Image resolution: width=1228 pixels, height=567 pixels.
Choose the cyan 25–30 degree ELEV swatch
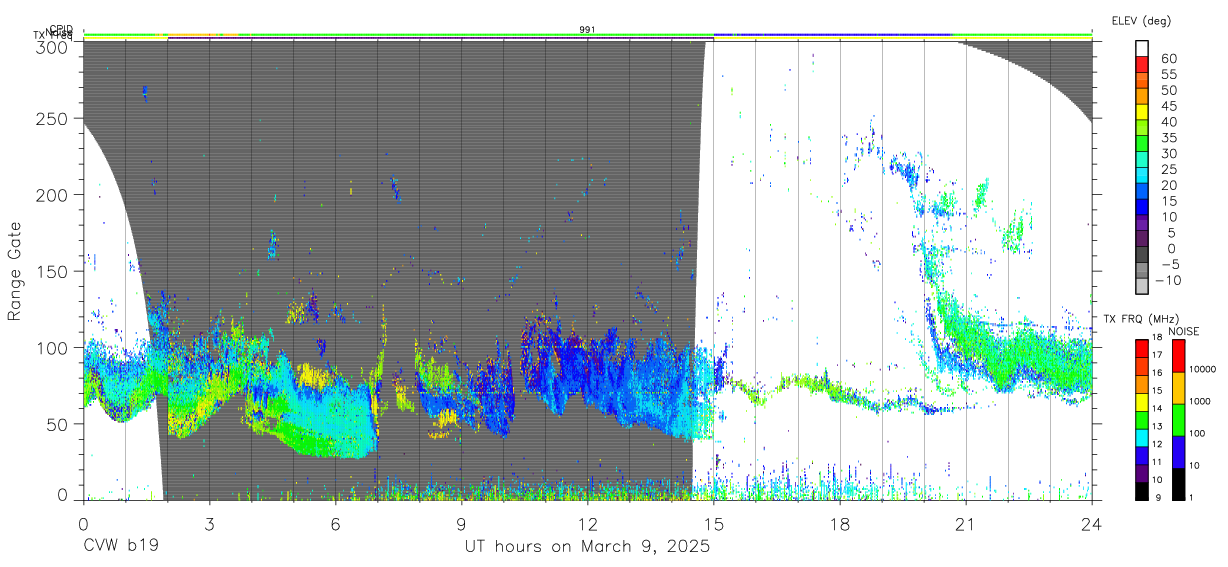coord(1142,158)
